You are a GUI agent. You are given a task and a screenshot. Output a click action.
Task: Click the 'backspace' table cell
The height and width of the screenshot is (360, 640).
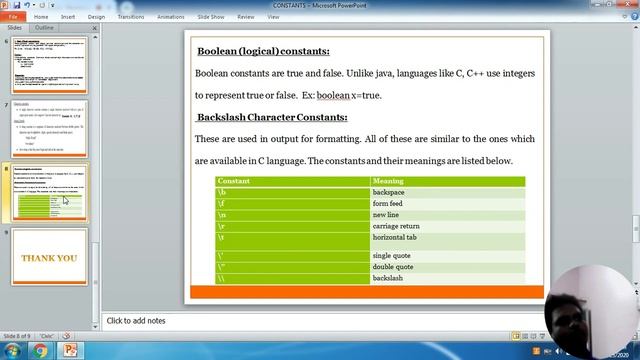[448, 192]
